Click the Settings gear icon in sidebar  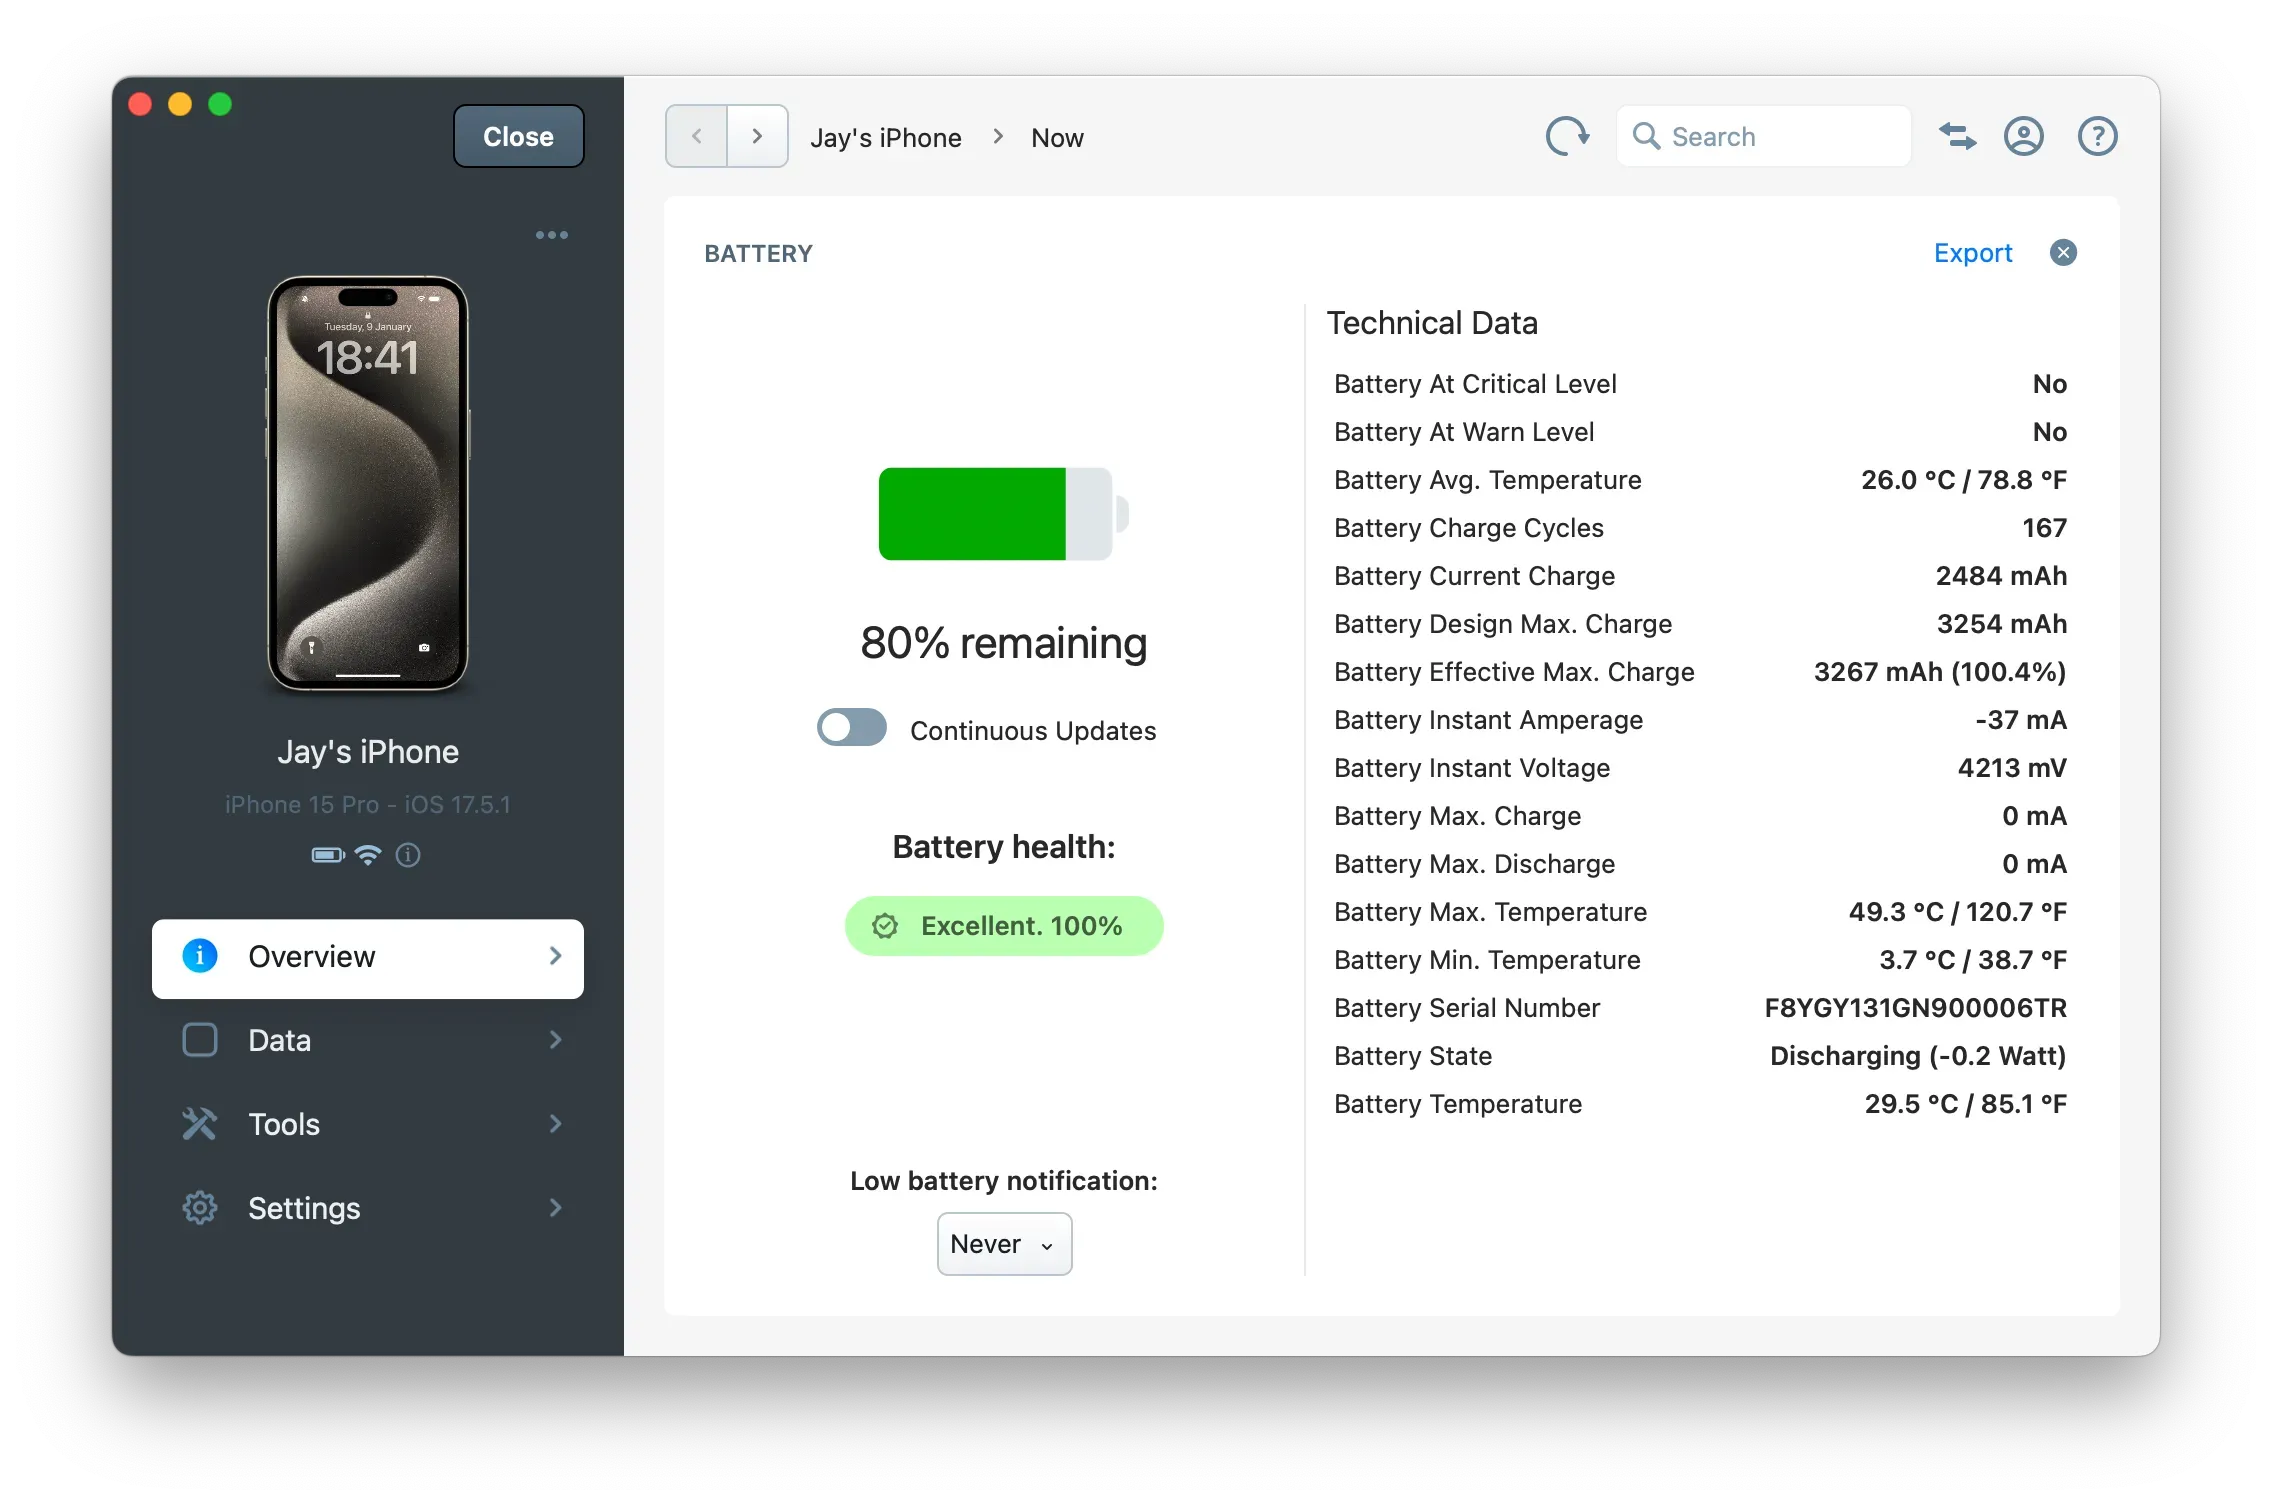200,1208
